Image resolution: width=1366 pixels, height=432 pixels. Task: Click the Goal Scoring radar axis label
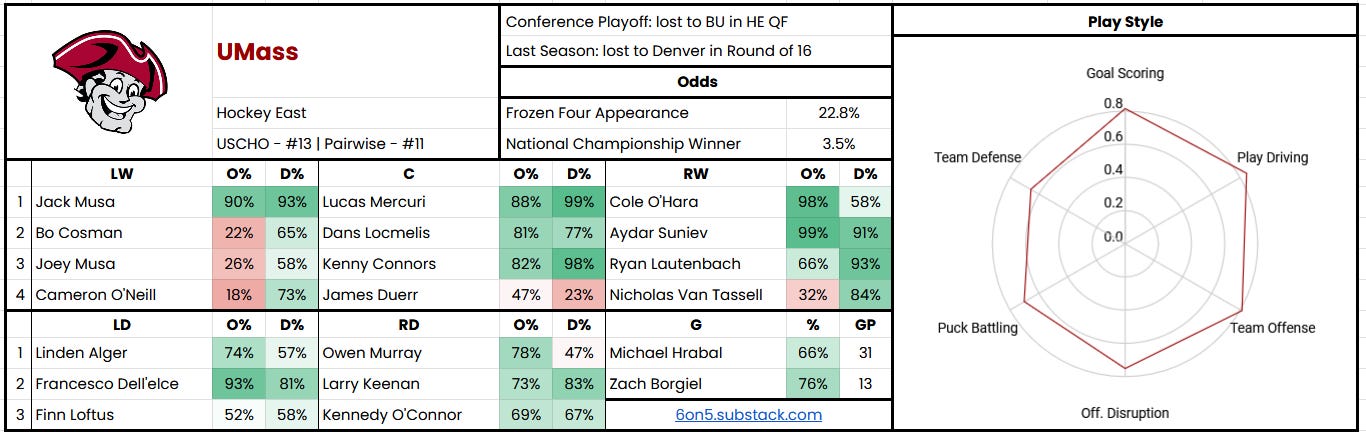[x=1125, y=73]
